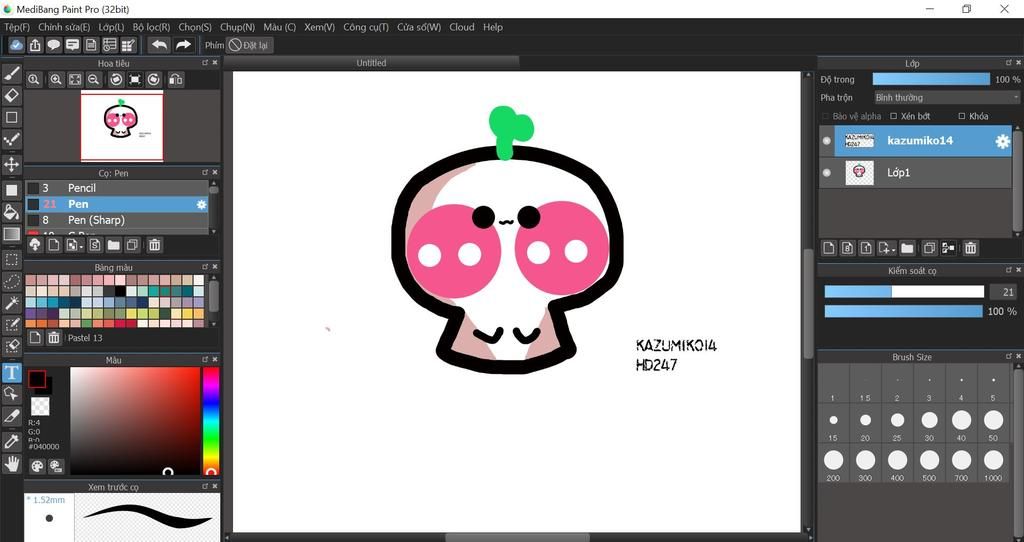Open the Bộ lọc(R) menu
The image size is (1024, 542).
pyautogui.click(x=152, y=27)
